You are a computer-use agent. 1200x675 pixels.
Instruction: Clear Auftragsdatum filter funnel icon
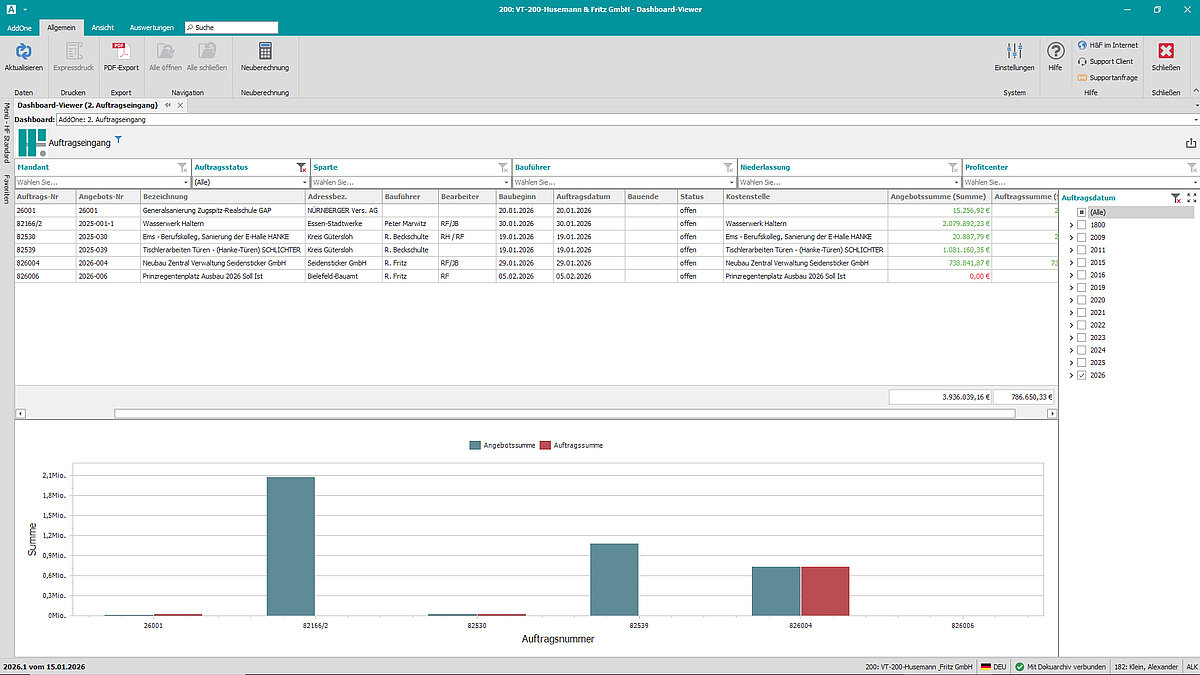click(1176, 198)
